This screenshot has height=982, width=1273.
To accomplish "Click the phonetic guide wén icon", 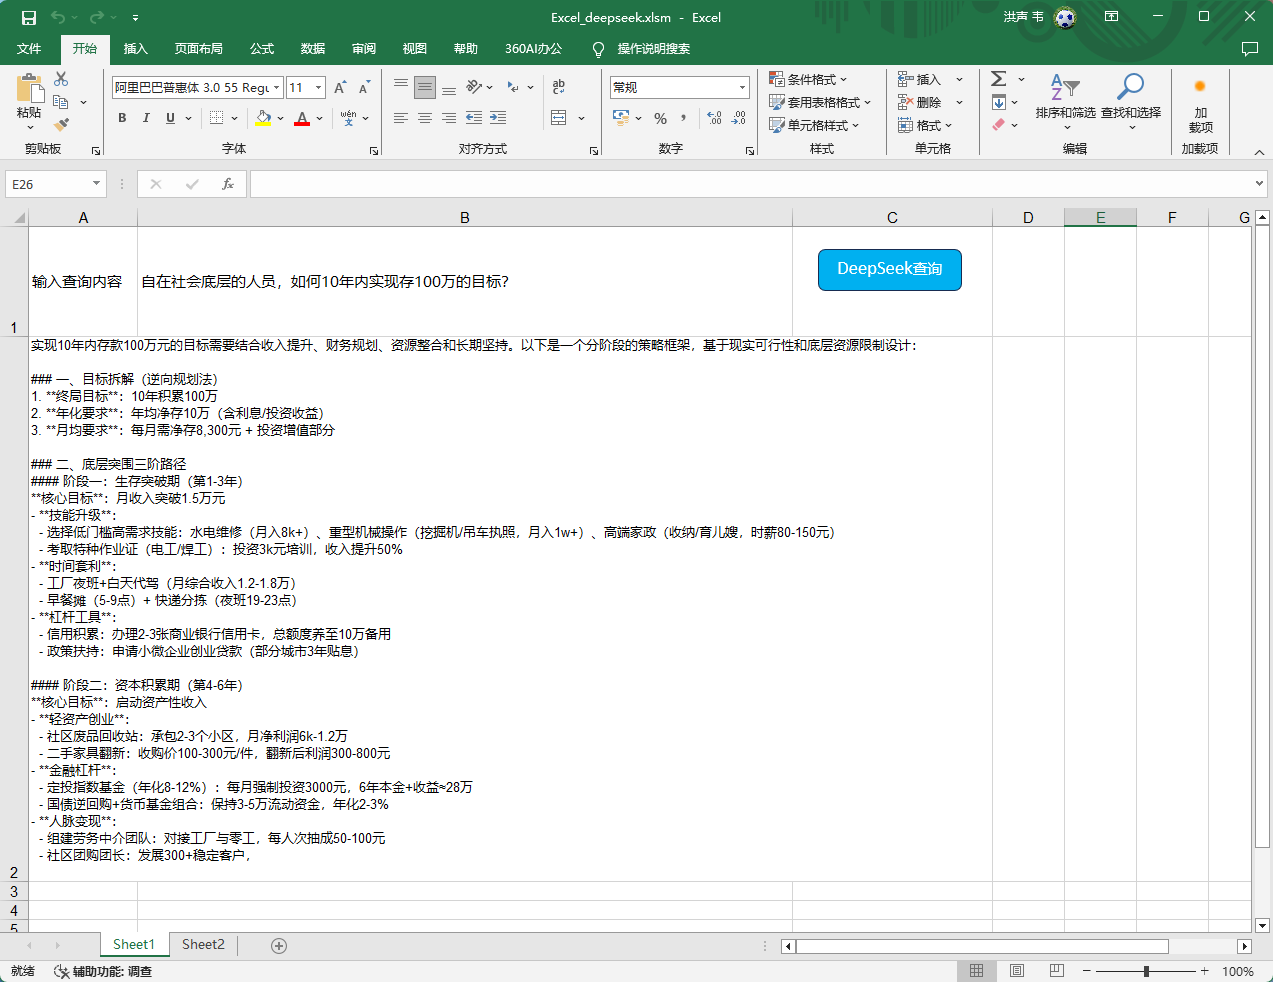I will (348, 118).
